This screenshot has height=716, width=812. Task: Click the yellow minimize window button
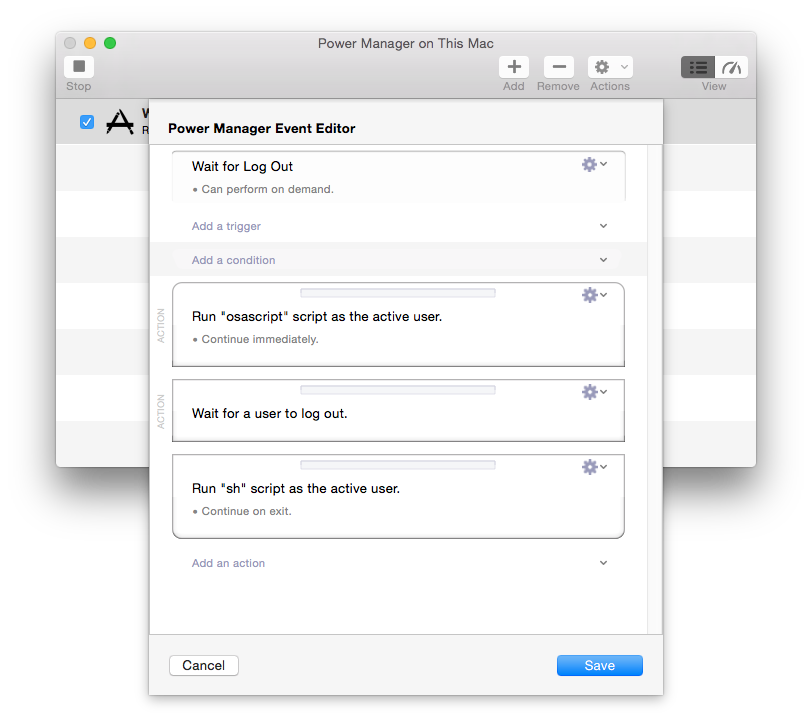pos(90,43)
